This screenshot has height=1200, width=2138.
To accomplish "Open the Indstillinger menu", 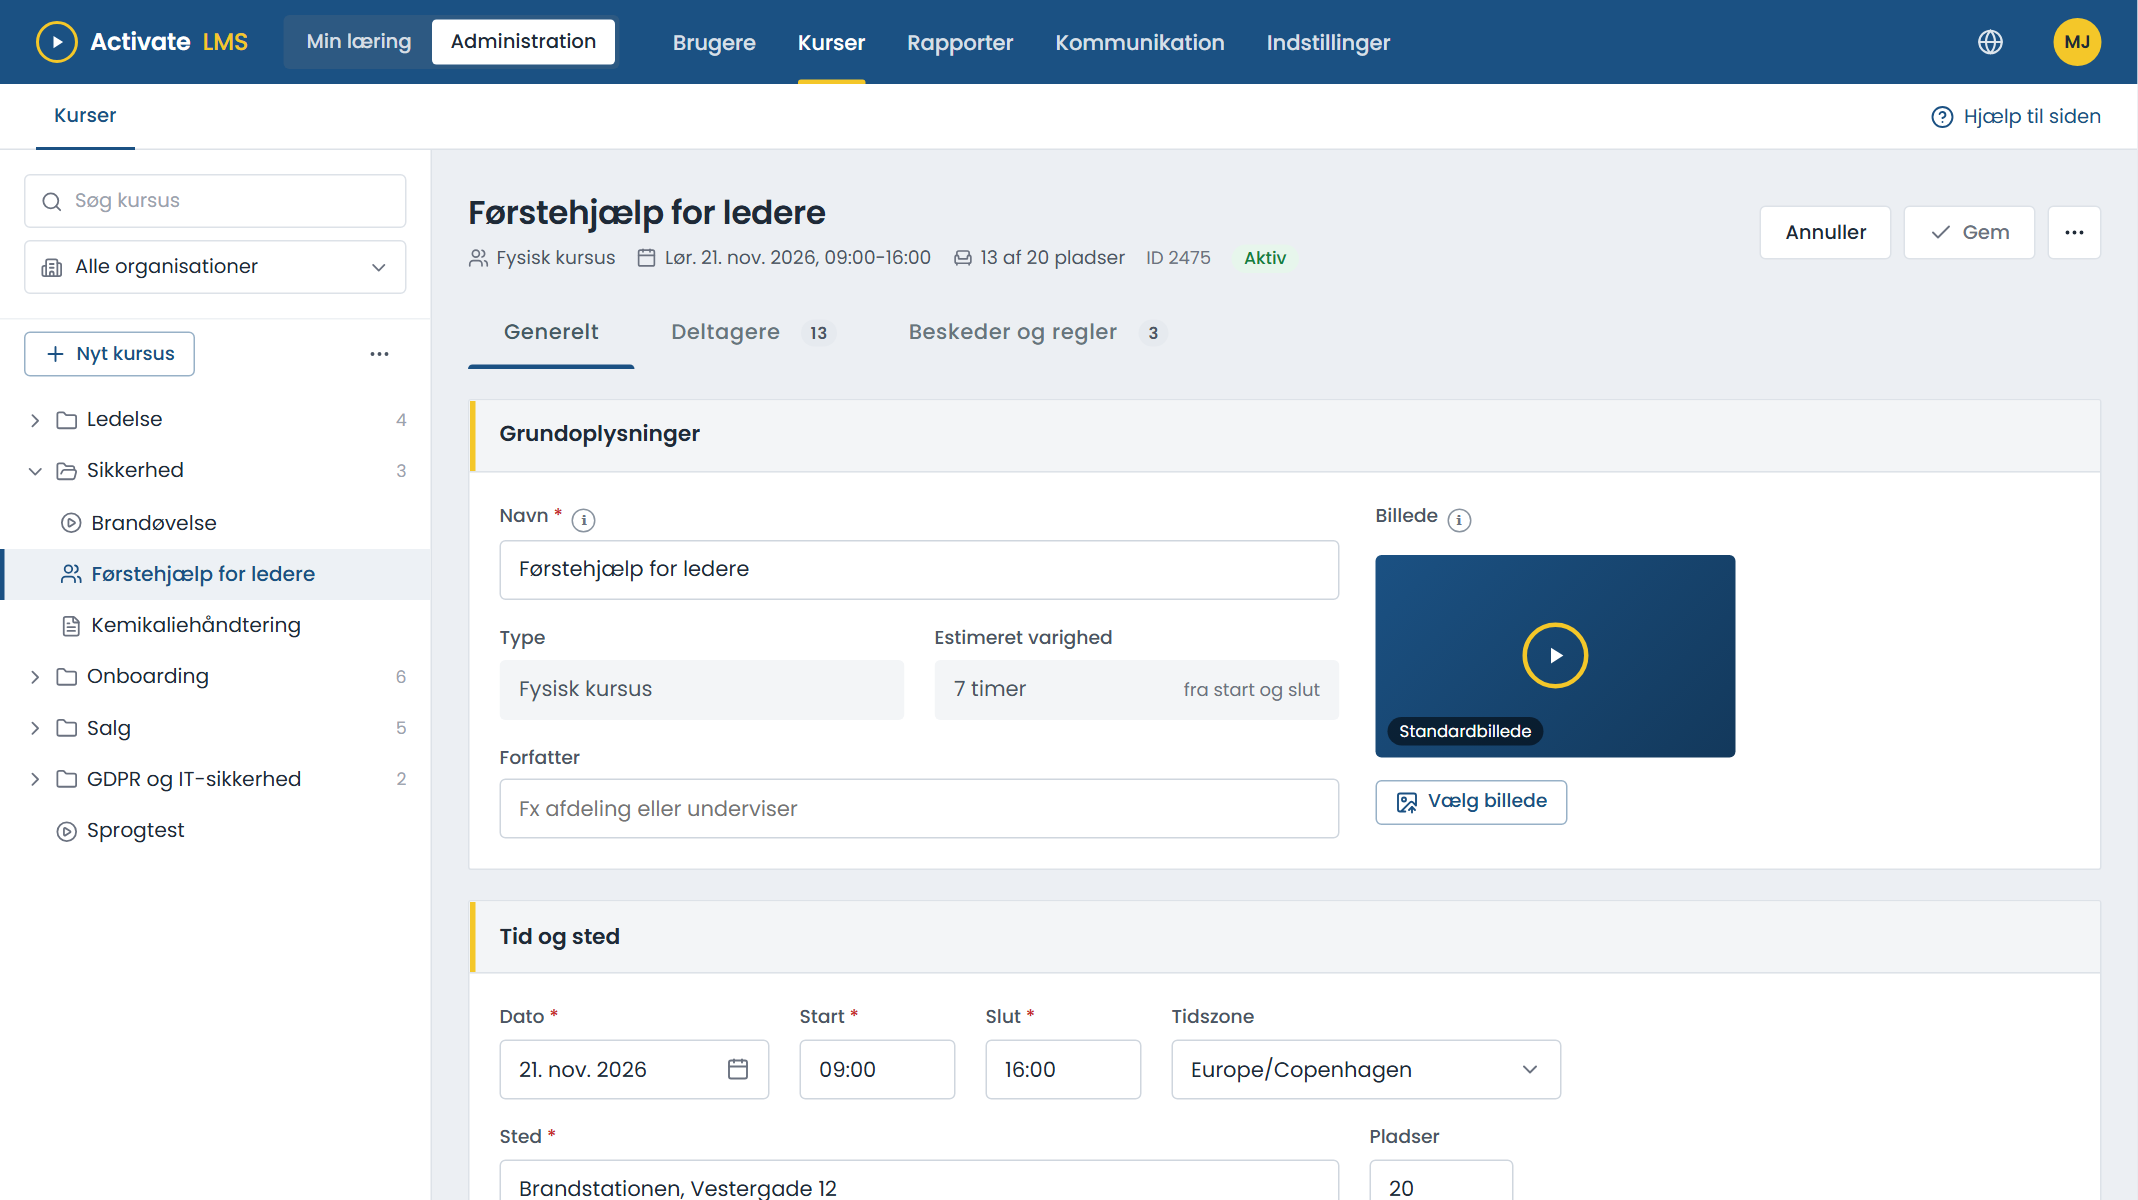I will click(1328, 42).
